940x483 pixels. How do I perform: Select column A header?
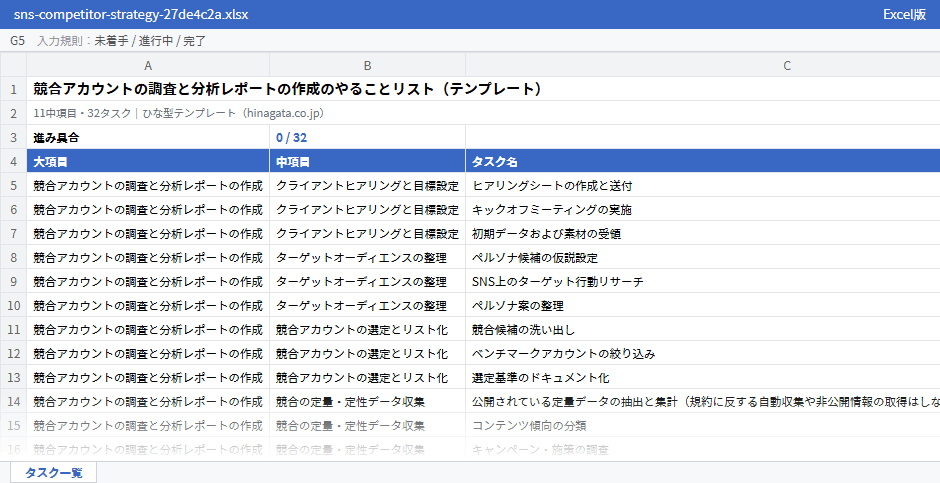(148, 65)
